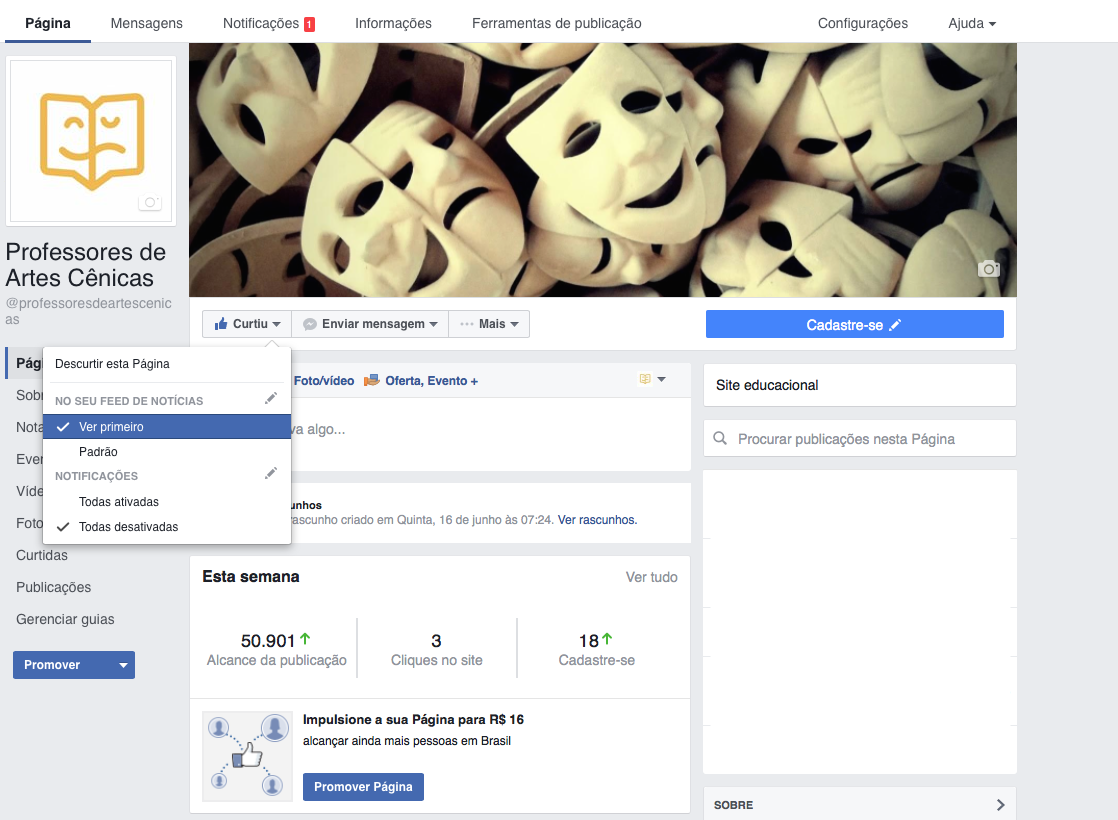Click the Cadastre-se stat with 18
The width and height of the screenshot is (1118, 820).
click(597, 650)
